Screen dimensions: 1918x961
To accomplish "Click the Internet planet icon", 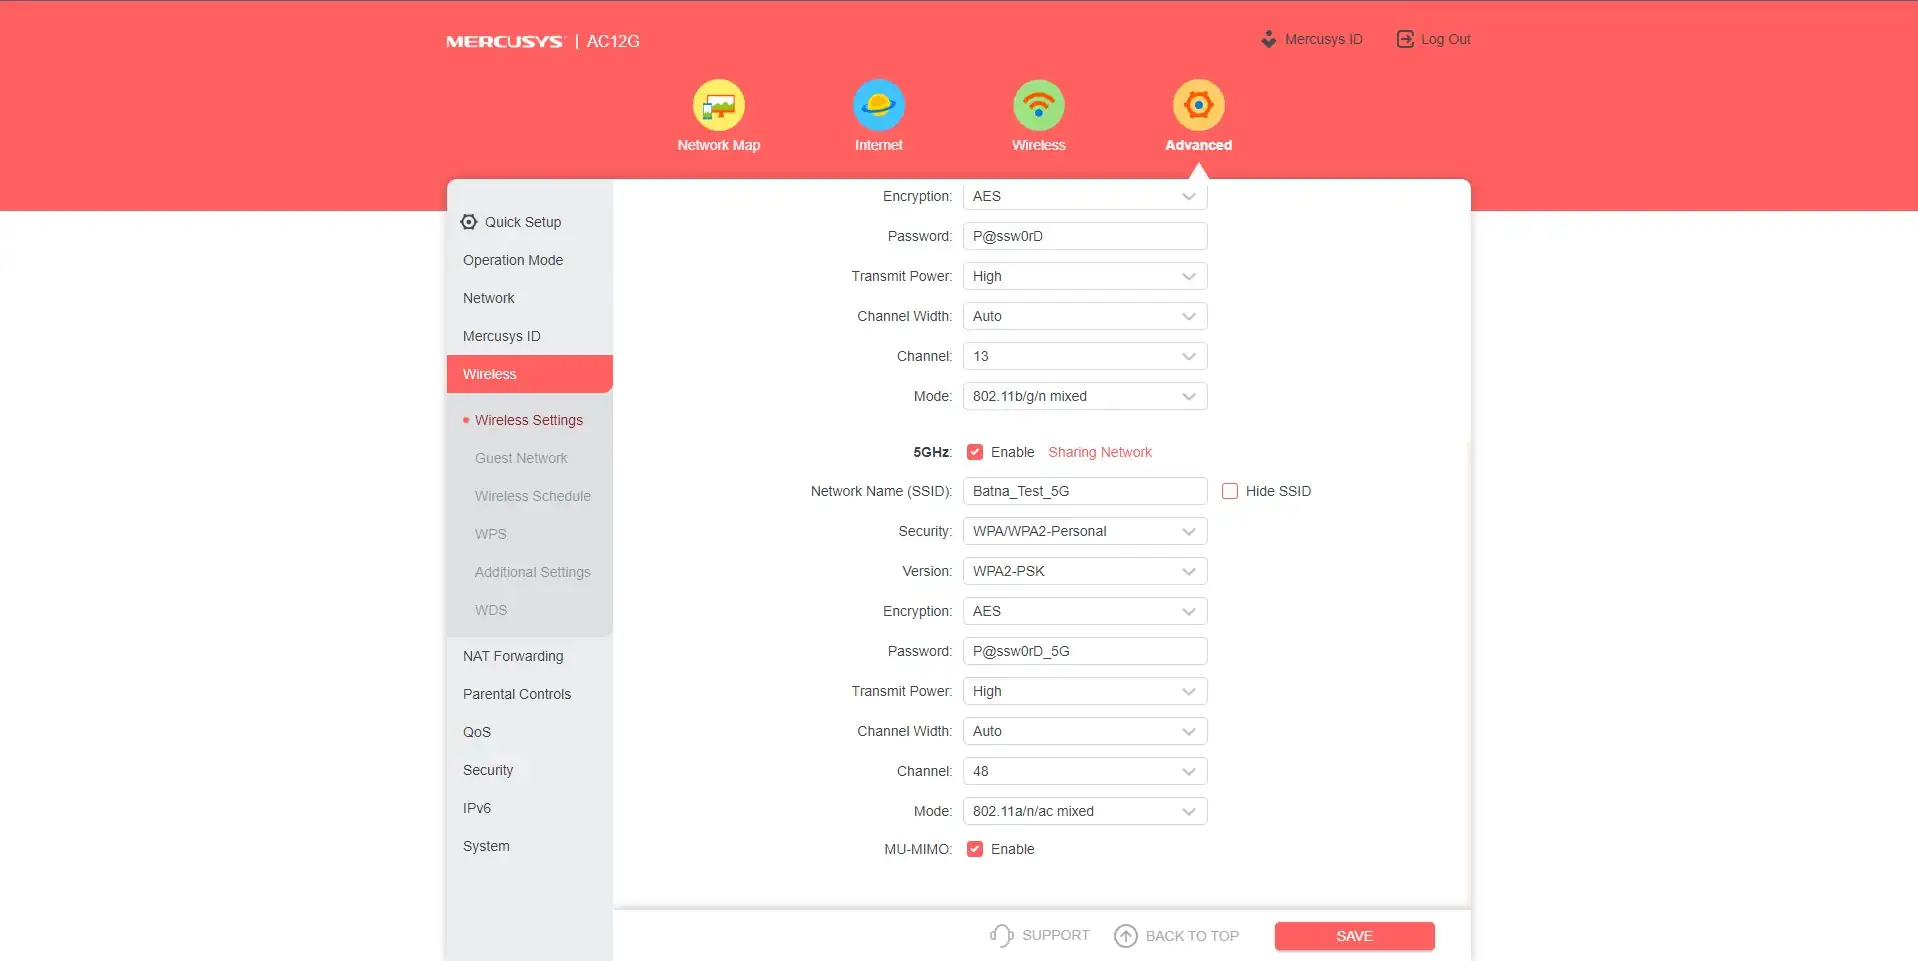I will pyautogui.click(x=878, y=105).
